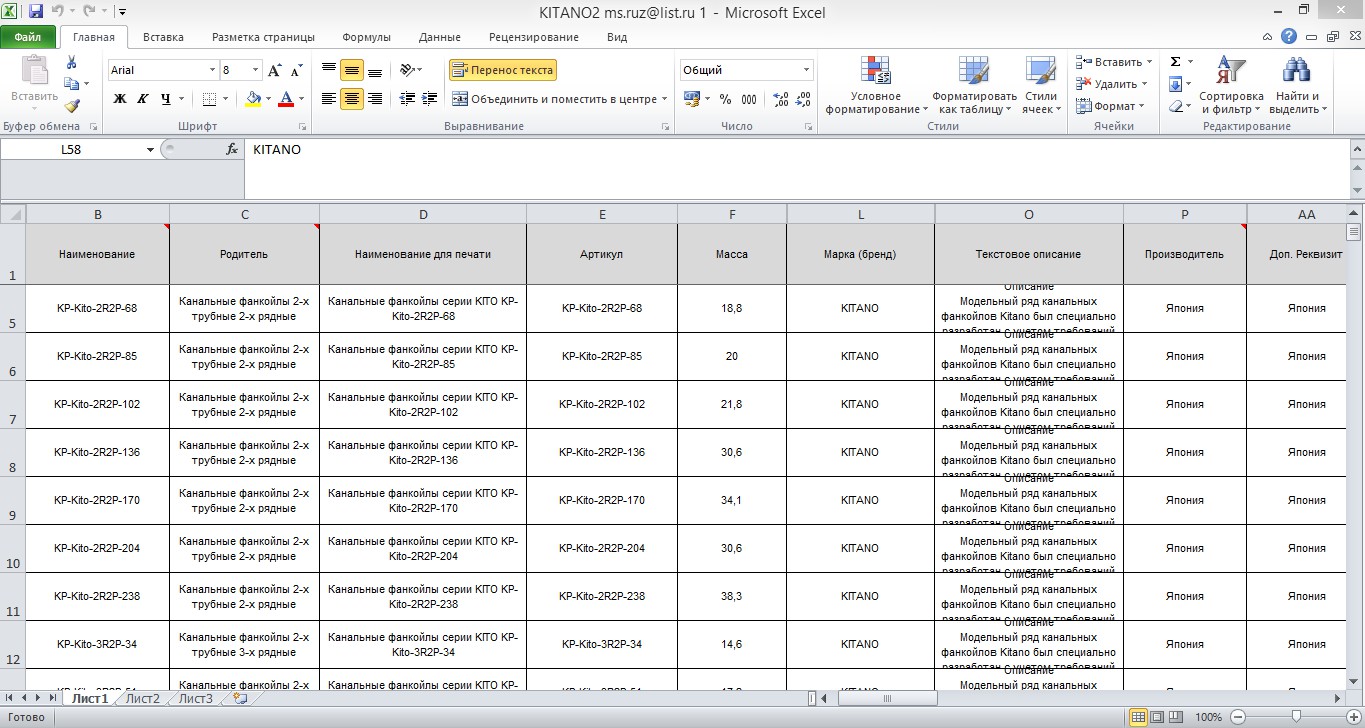
Task: Select column header L
Action: [x=860, y=214]
